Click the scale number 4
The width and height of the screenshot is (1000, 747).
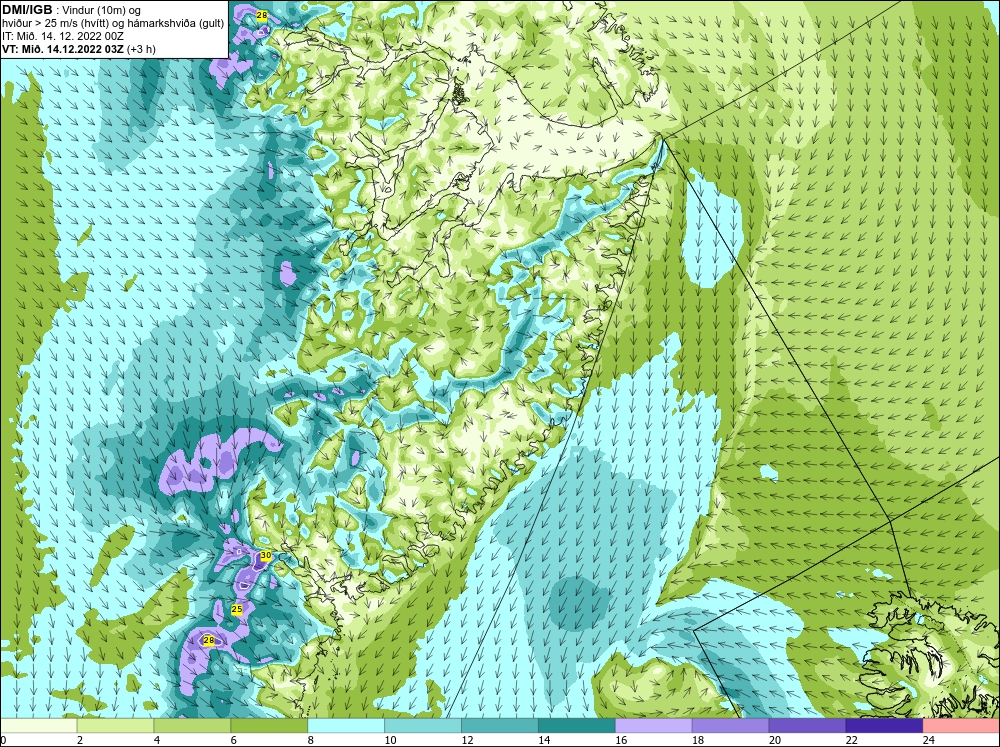(x=157, y=740)
